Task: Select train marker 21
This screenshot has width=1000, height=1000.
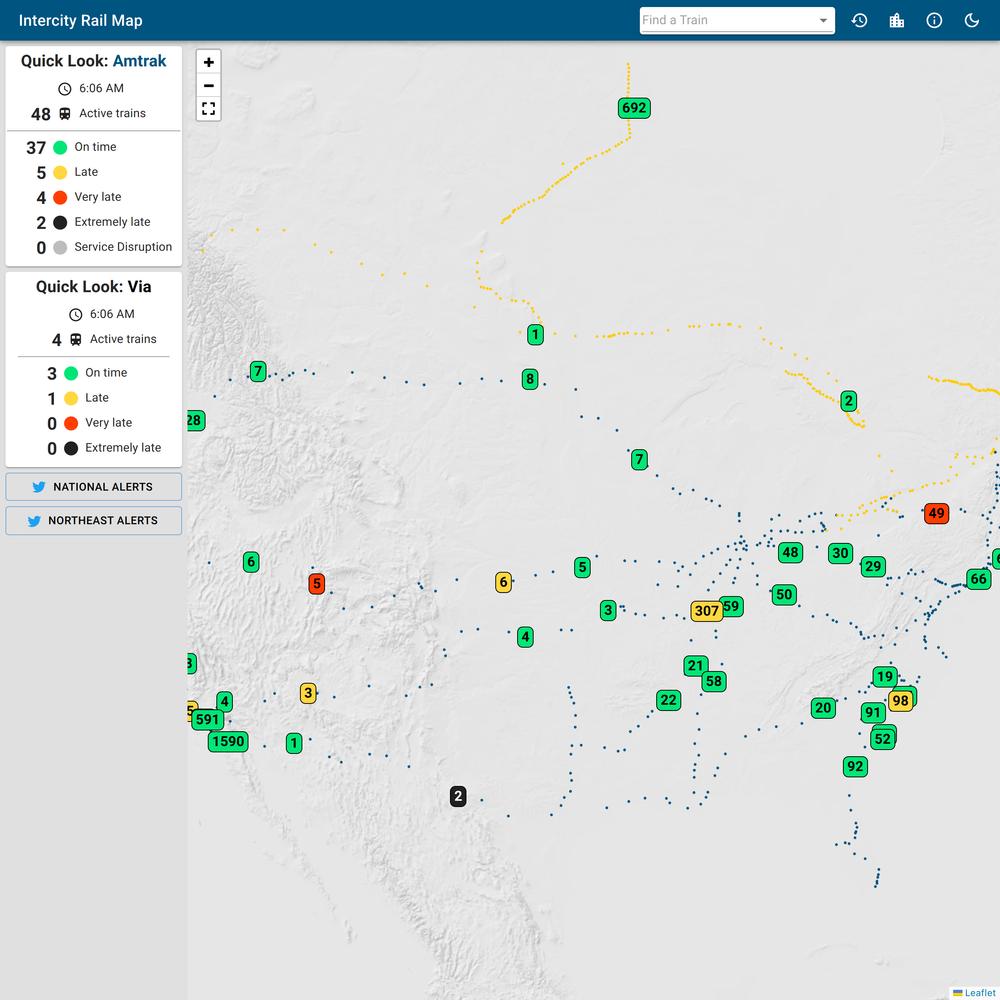Action: [695, 666]
